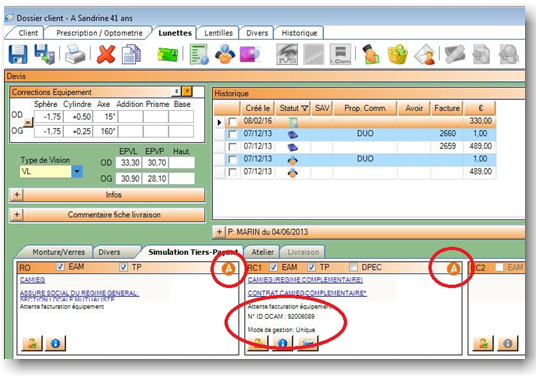Open the Divers tab next to Lentilles

tap(257, 33)
